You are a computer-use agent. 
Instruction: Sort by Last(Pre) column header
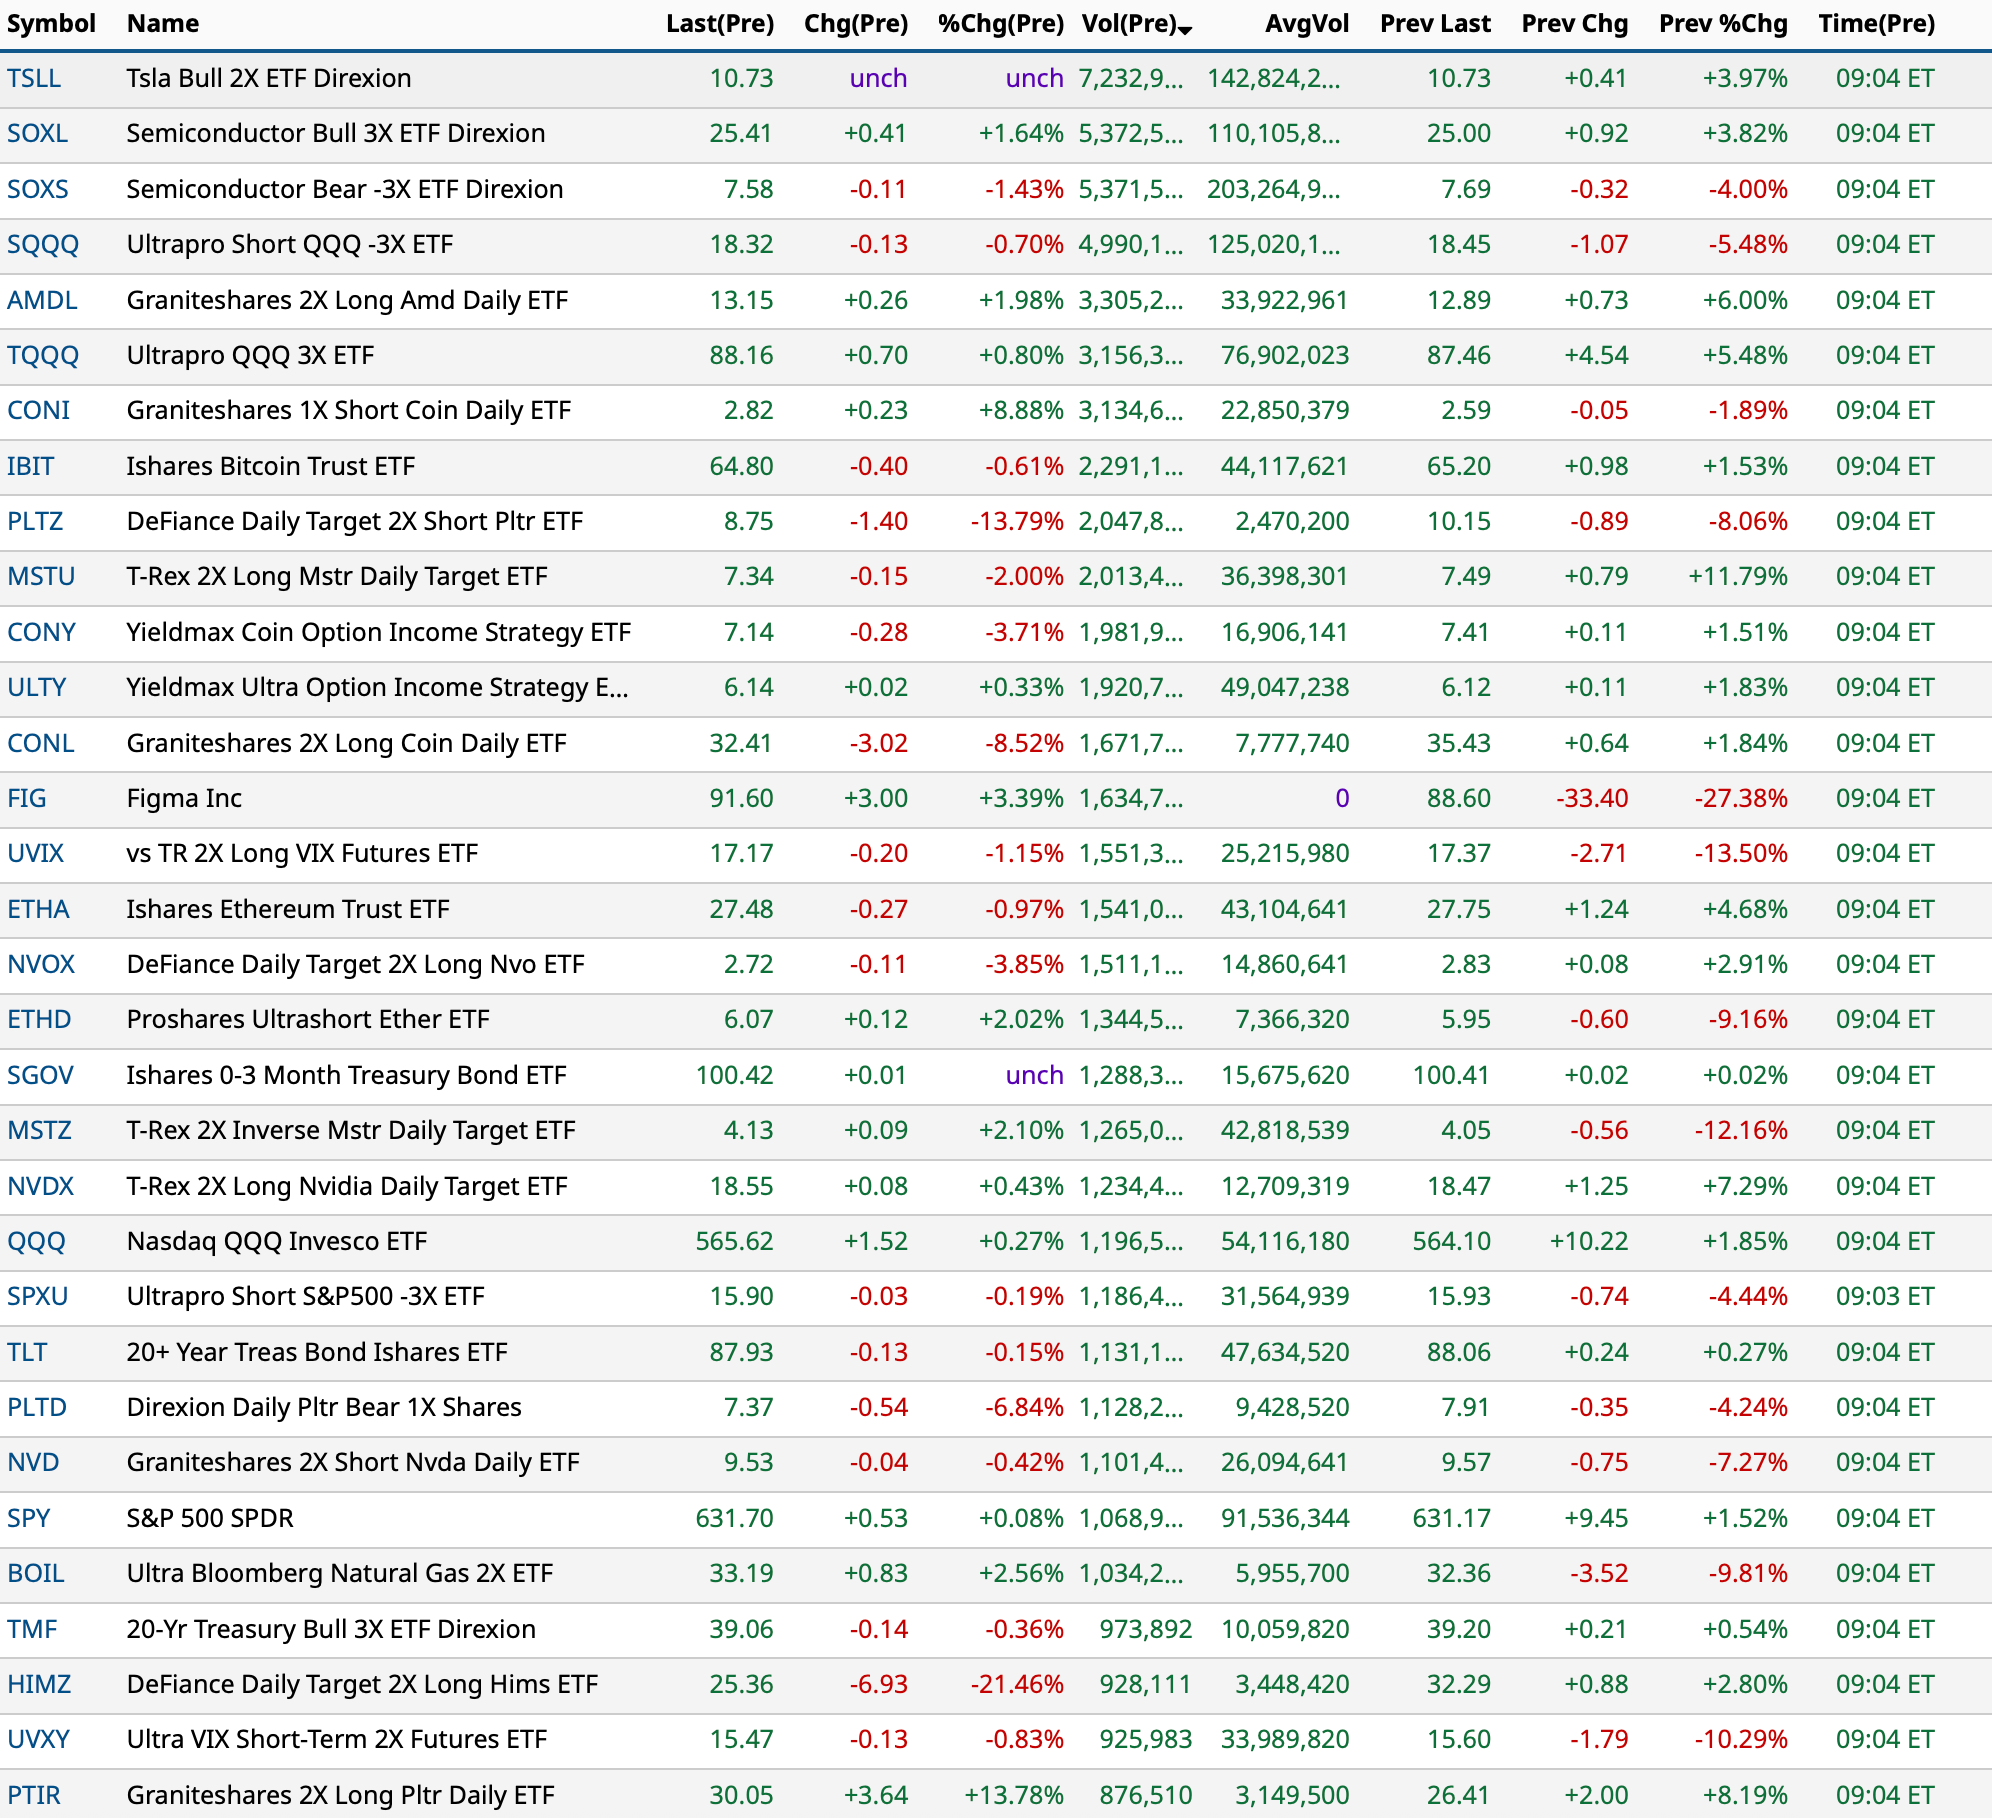pos(720,23)
